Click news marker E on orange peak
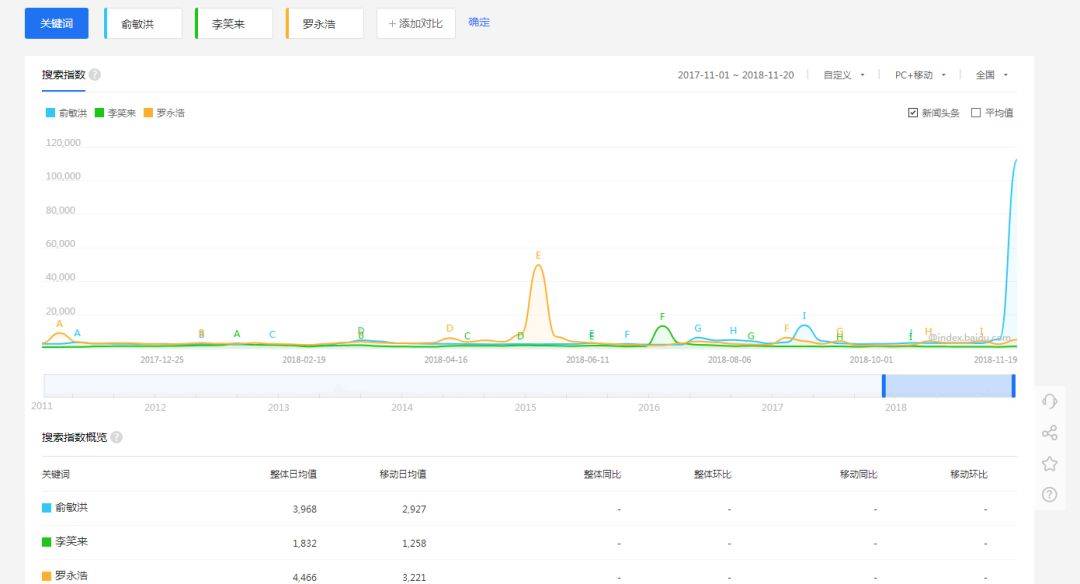Image resolution: width=1080 pixels, height=584 pixels. point(538,256)
